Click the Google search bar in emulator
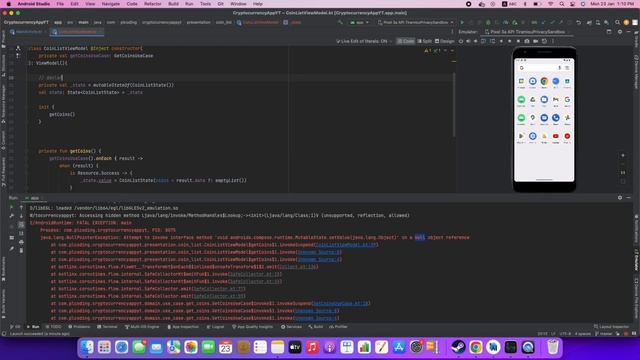 tap(544, 68)
